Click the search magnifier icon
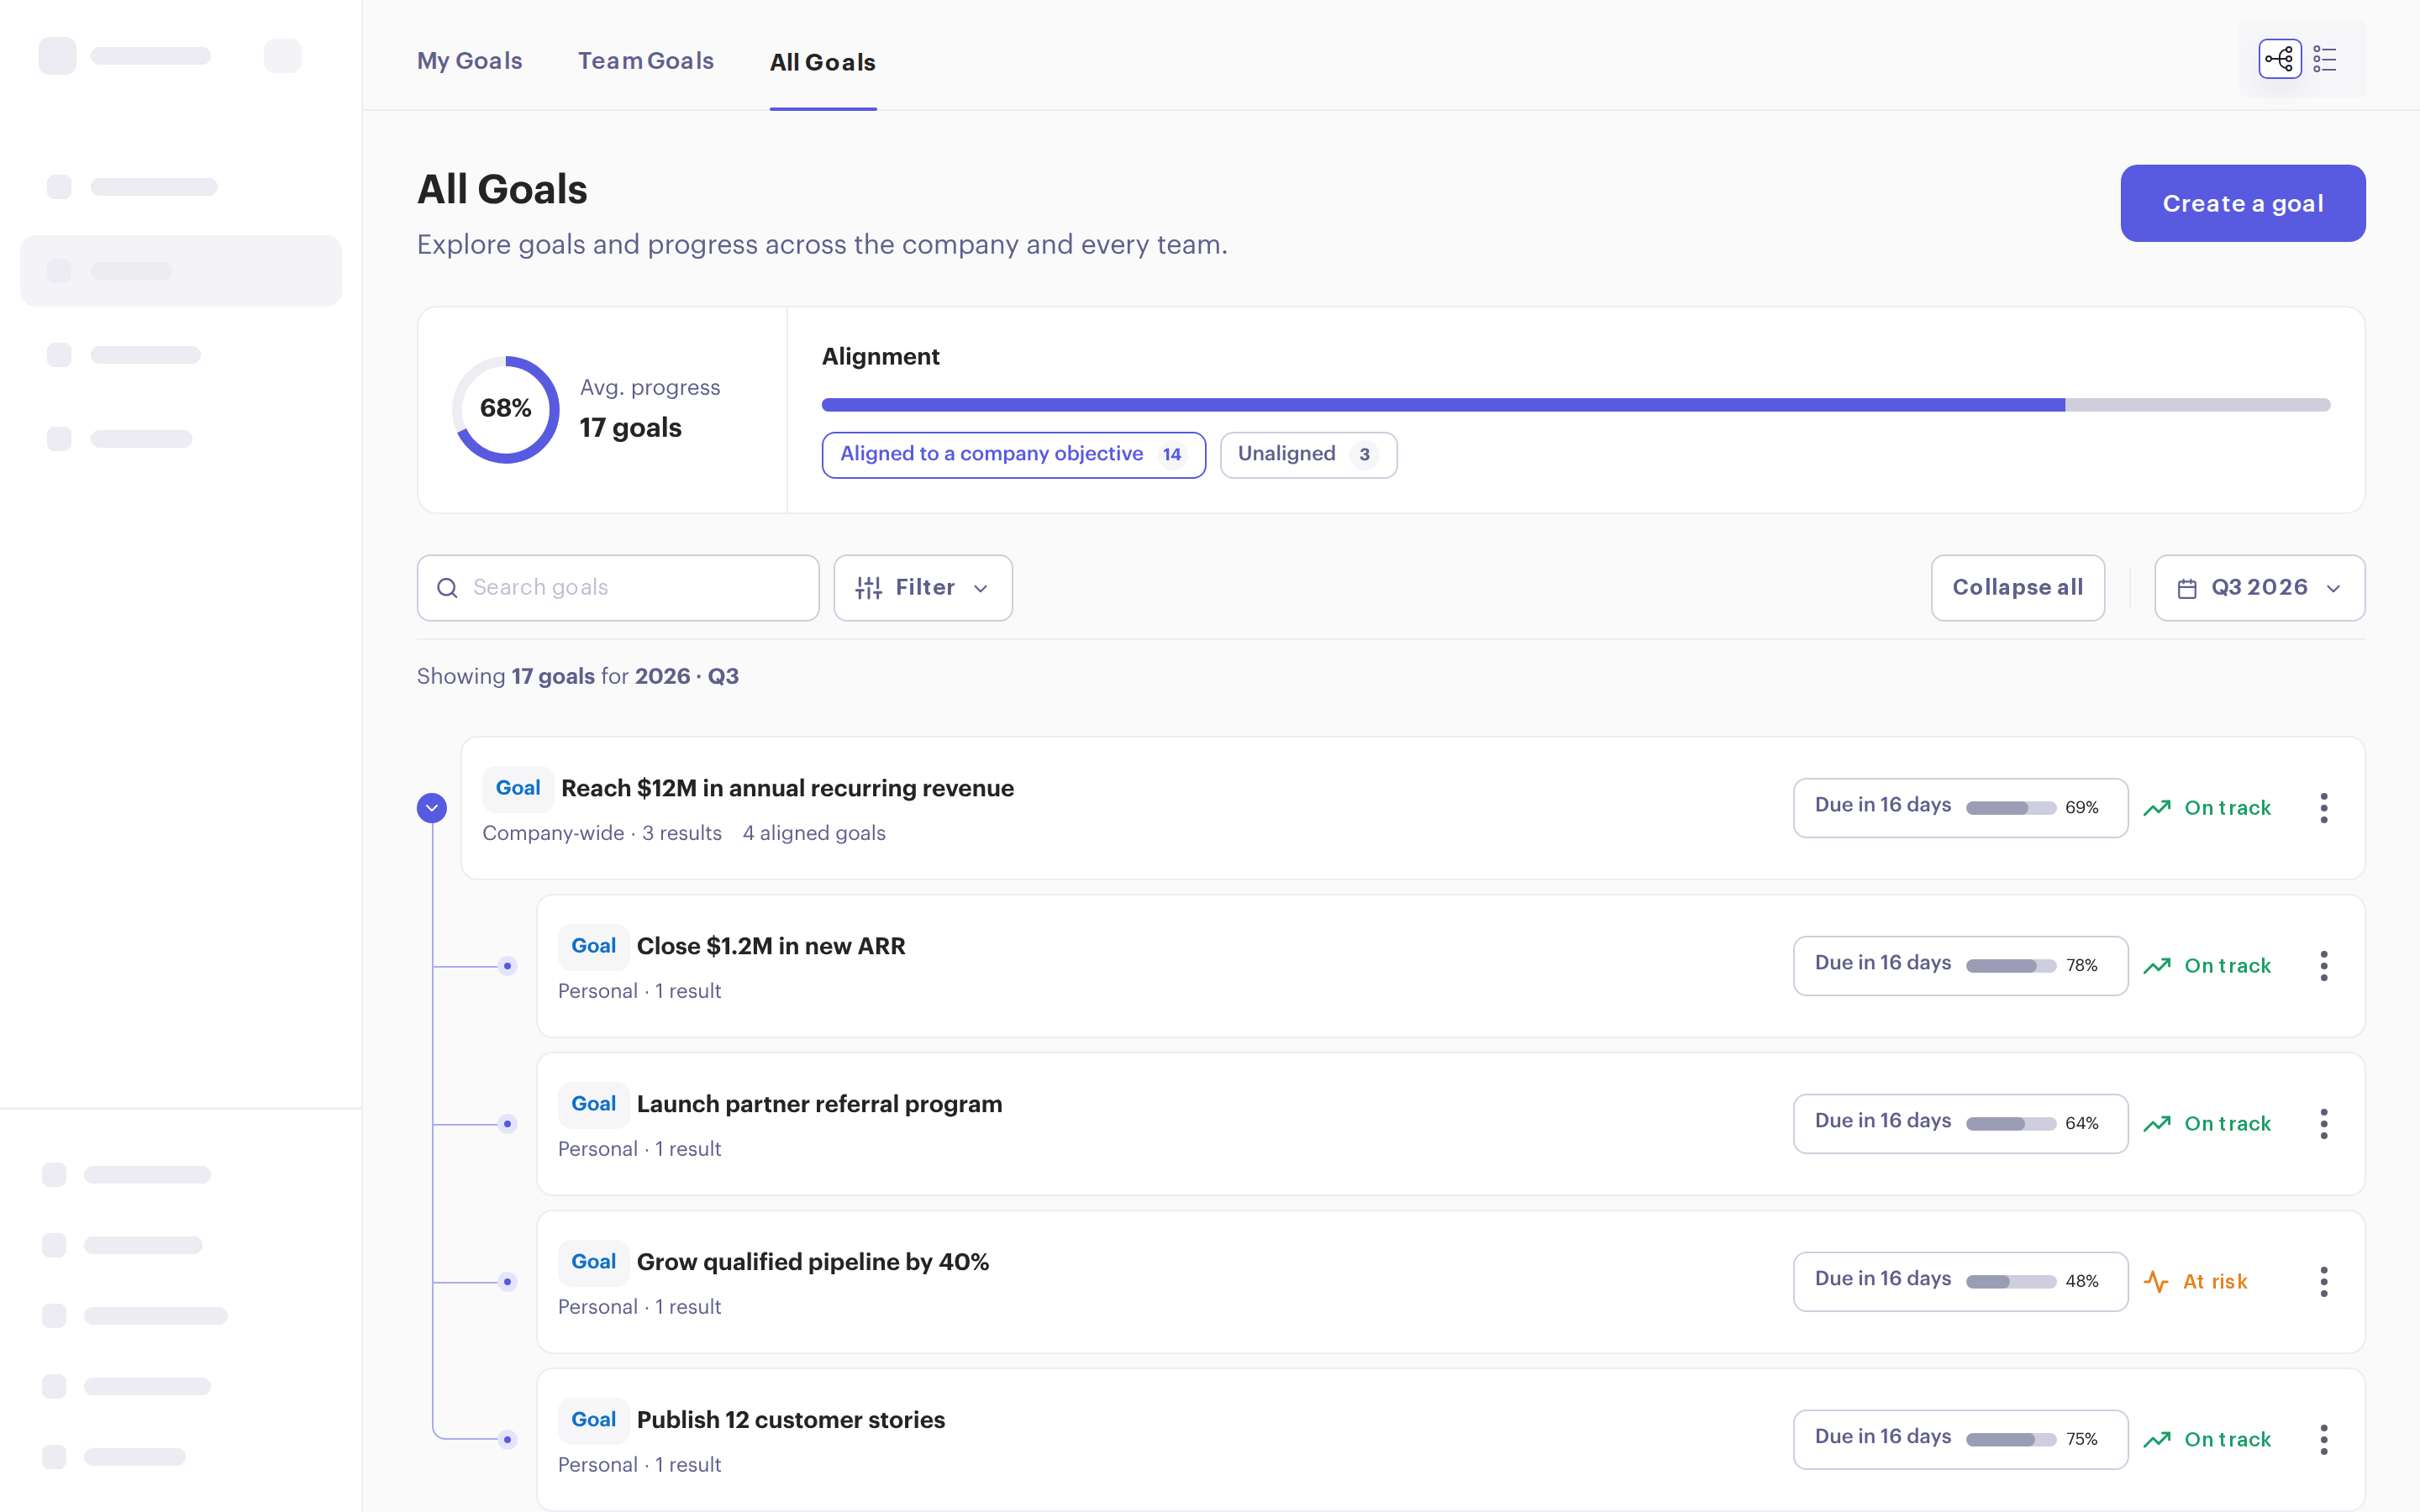The image size is (2420, 1512). point(447,588)
